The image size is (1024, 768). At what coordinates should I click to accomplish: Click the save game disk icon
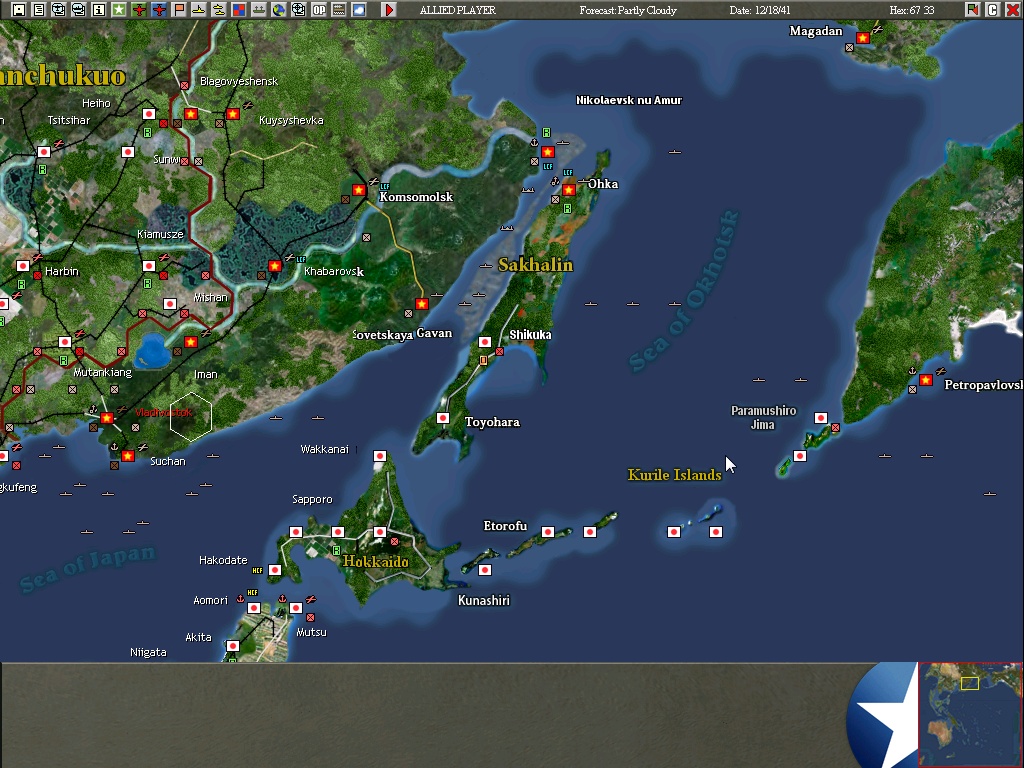point(18,10)
